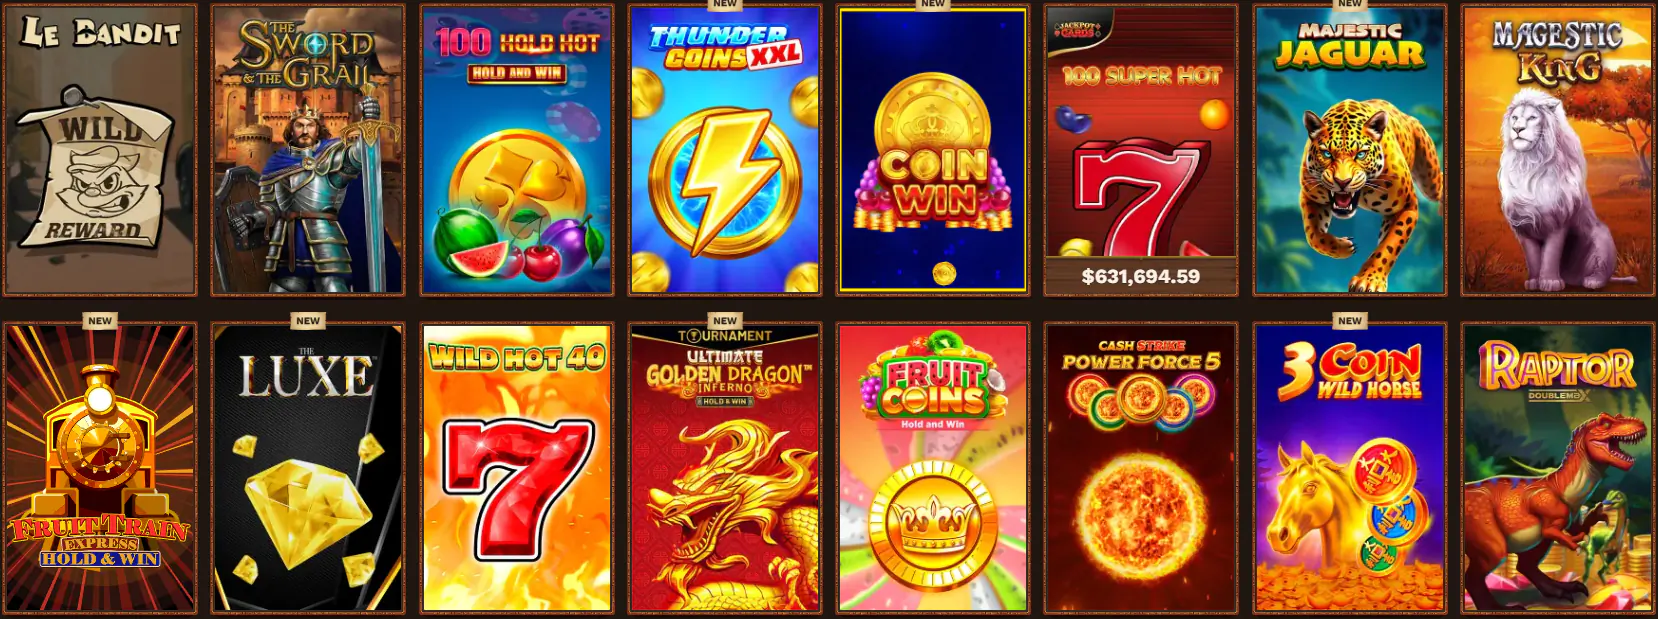Open 100 Super Hot jackpot game
Viewport: 1658px width, 619px height.
(x=1141, y=150)
